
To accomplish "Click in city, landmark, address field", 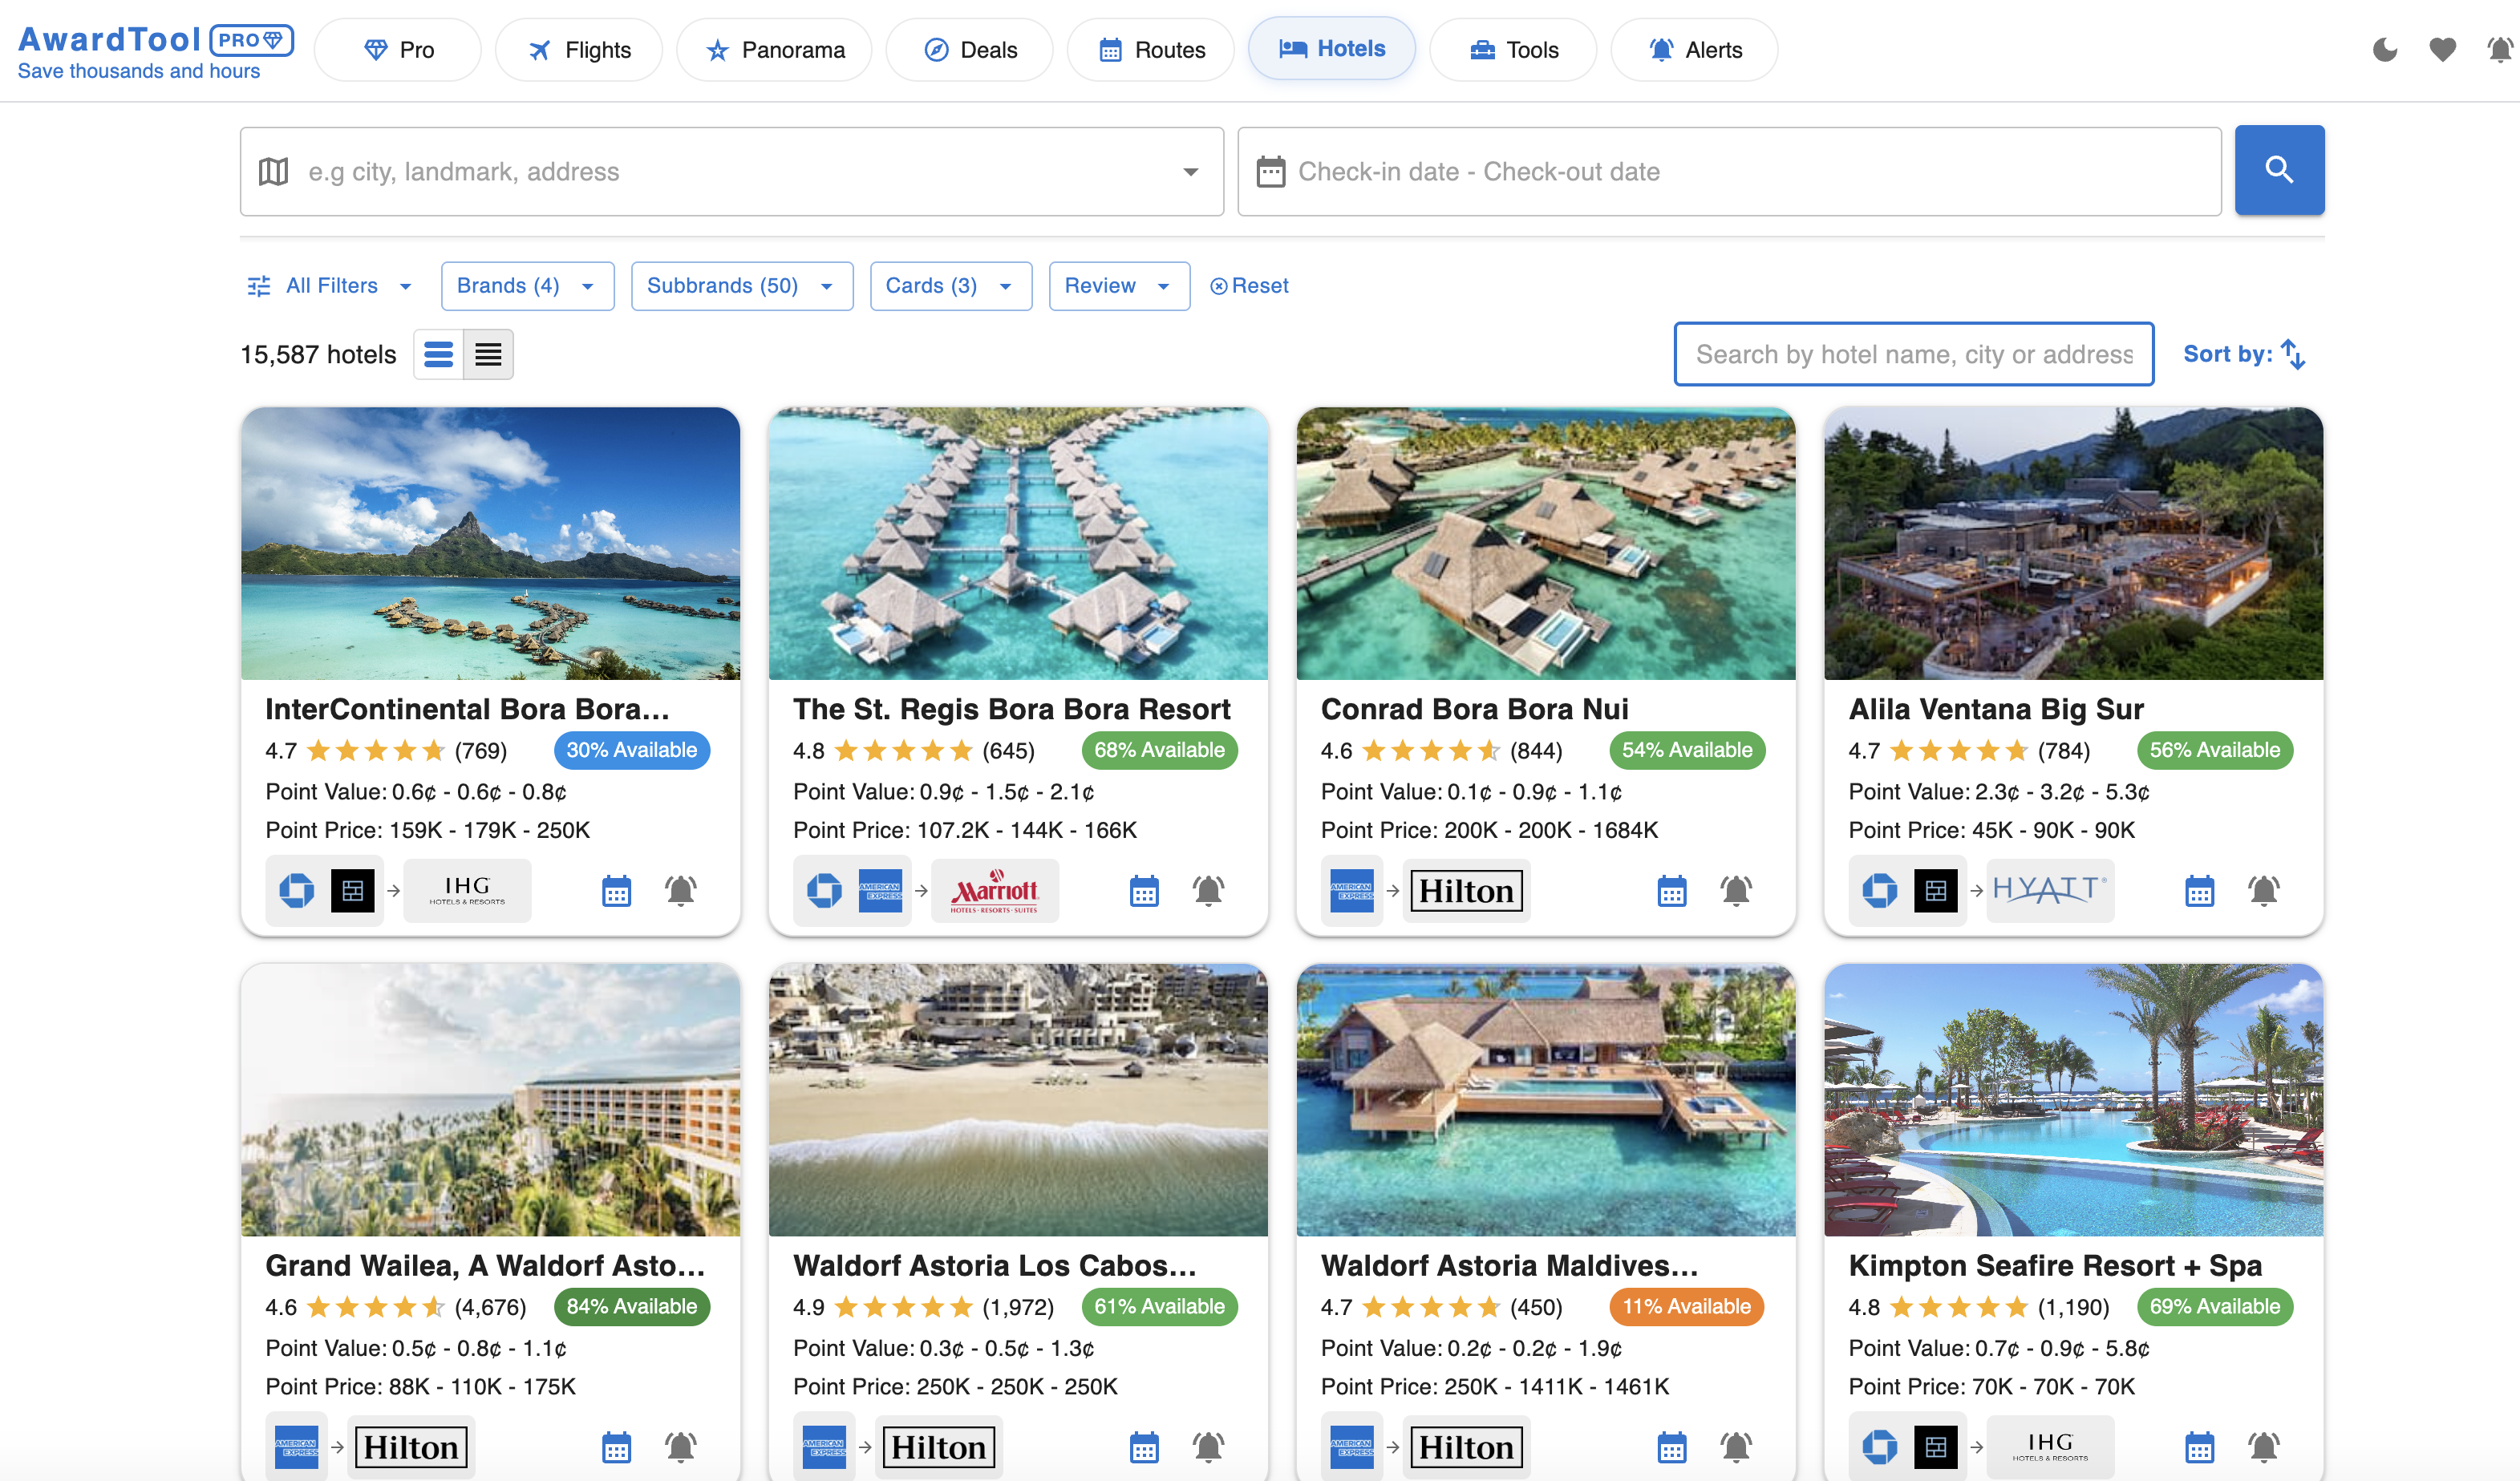I will coord(731,171).
